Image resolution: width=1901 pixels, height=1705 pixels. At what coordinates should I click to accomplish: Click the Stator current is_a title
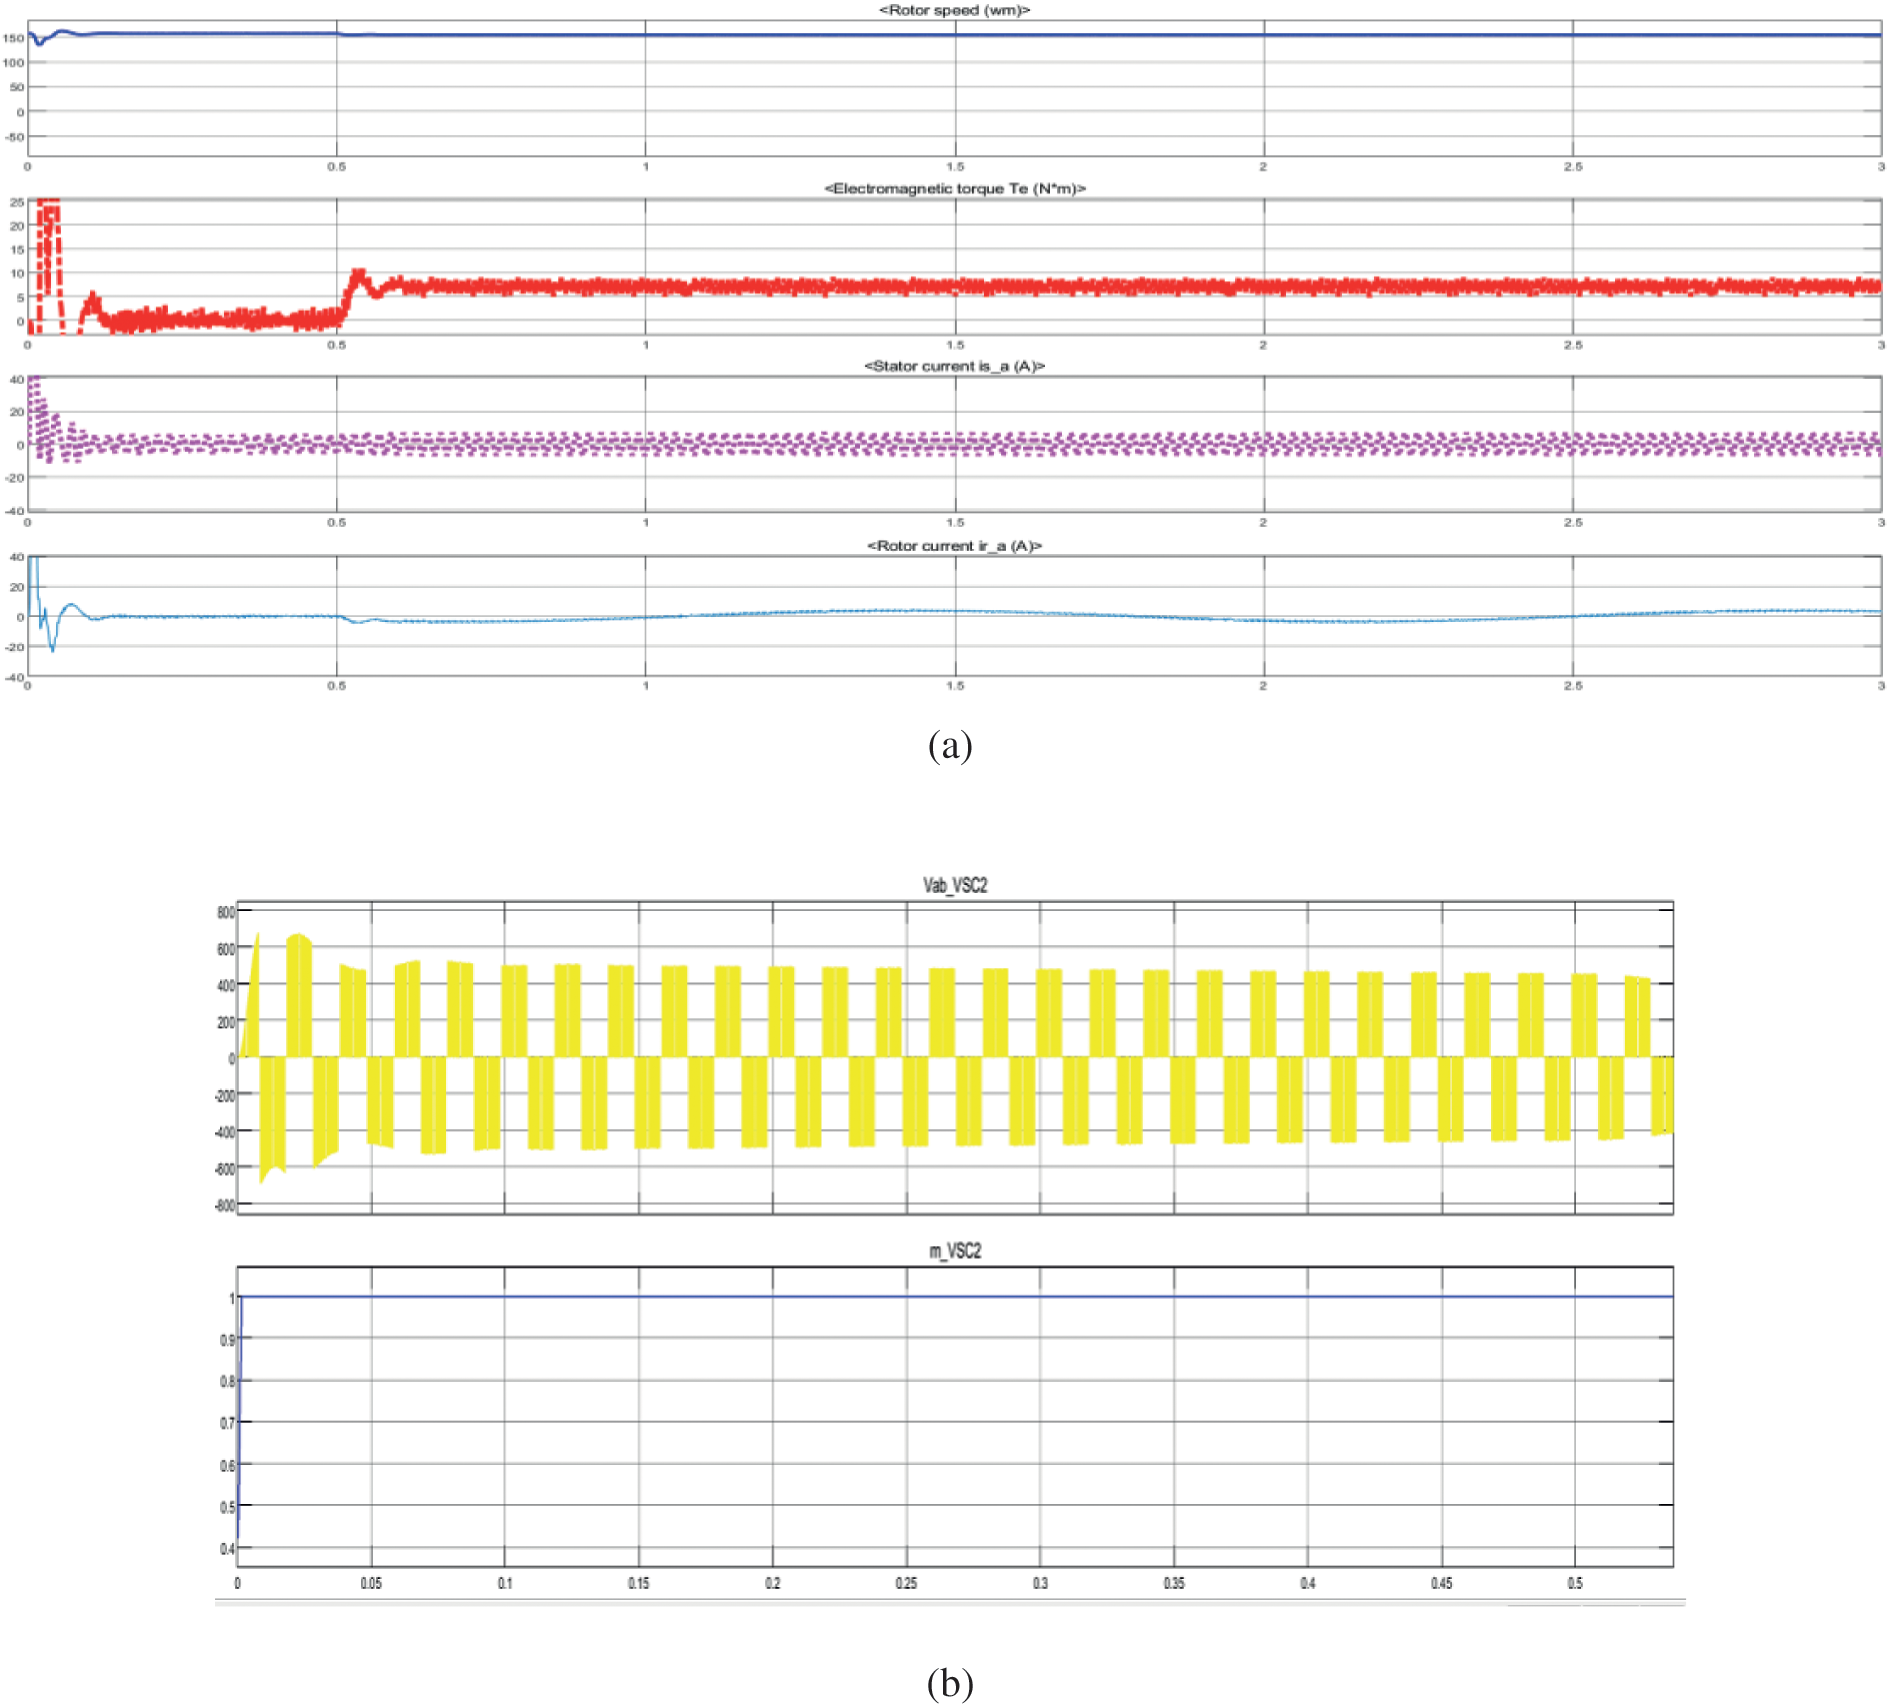pos(954,367)
